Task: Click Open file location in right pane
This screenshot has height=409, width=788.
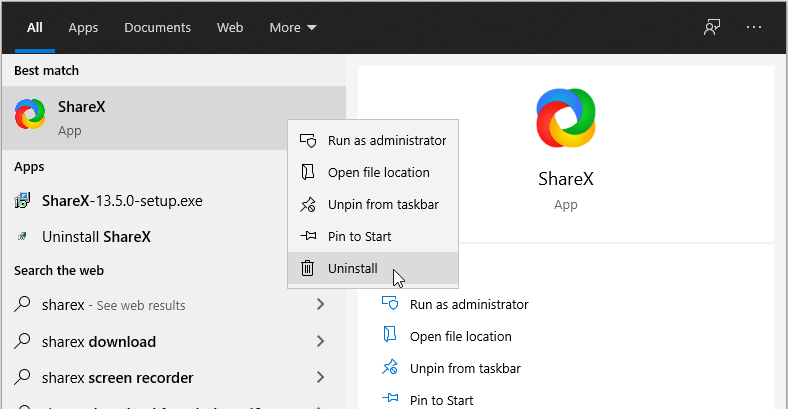Action: pos(460,336)
